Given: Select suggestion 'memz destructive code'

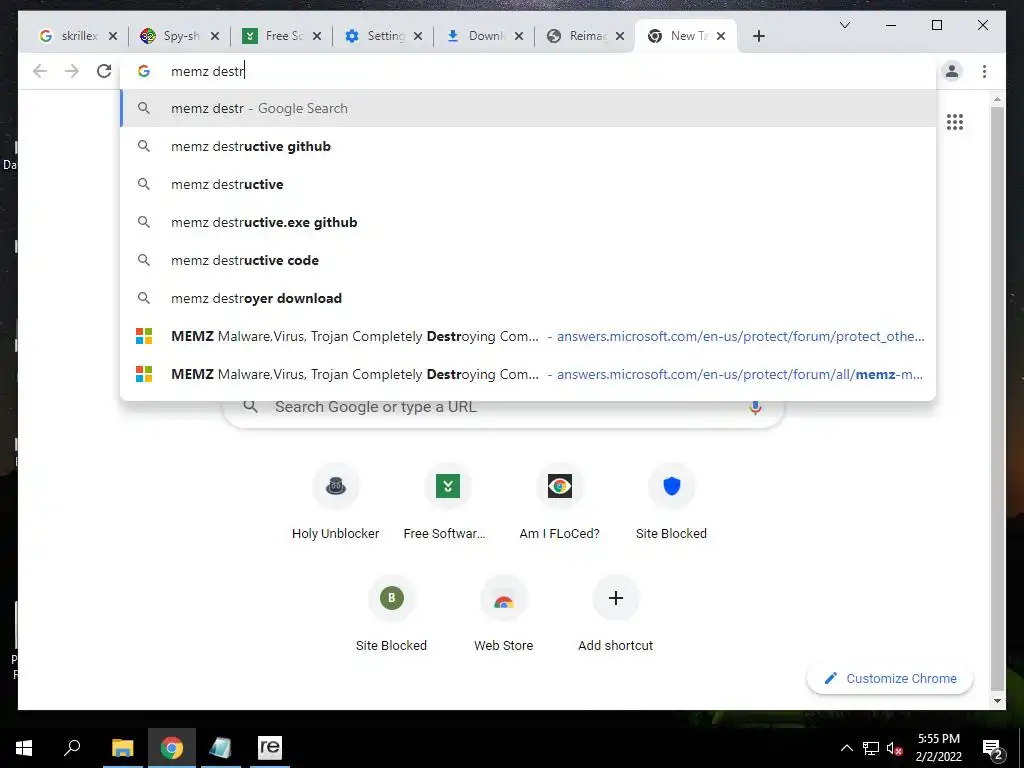Looking at the screenshot, I should [528, 260].
